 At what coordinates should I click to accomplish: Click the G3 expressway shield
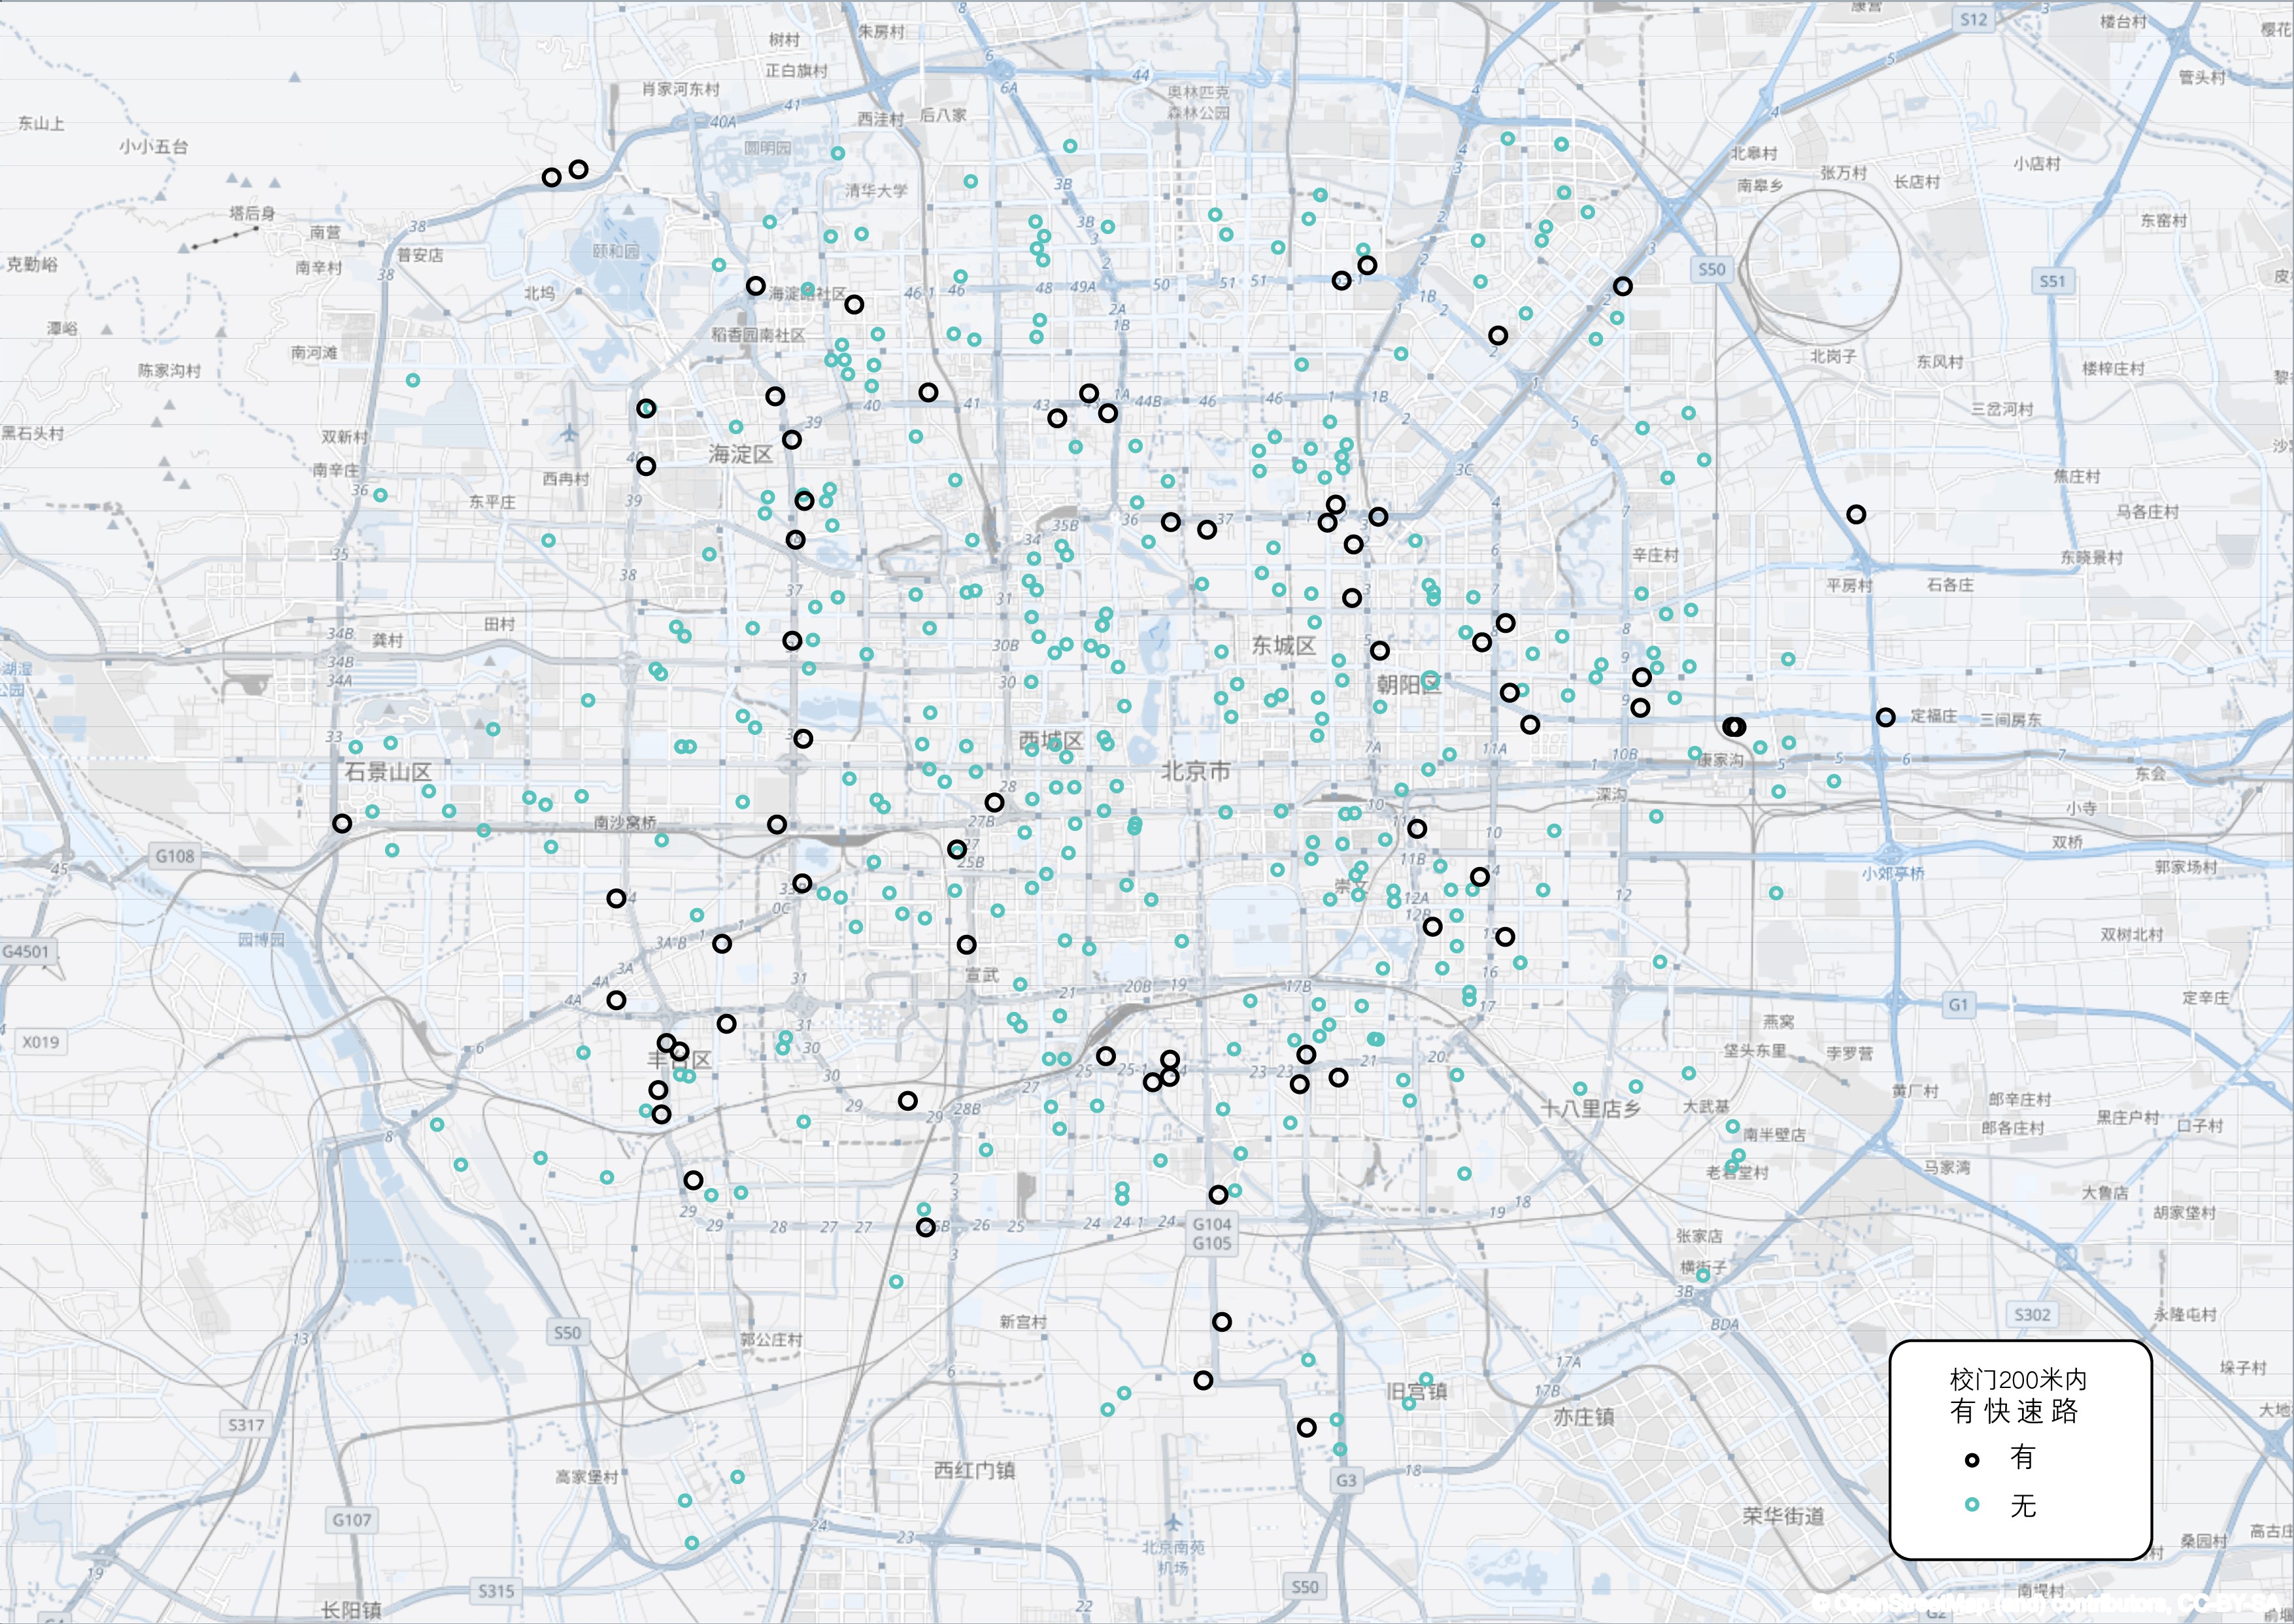pos(1346,1480)
